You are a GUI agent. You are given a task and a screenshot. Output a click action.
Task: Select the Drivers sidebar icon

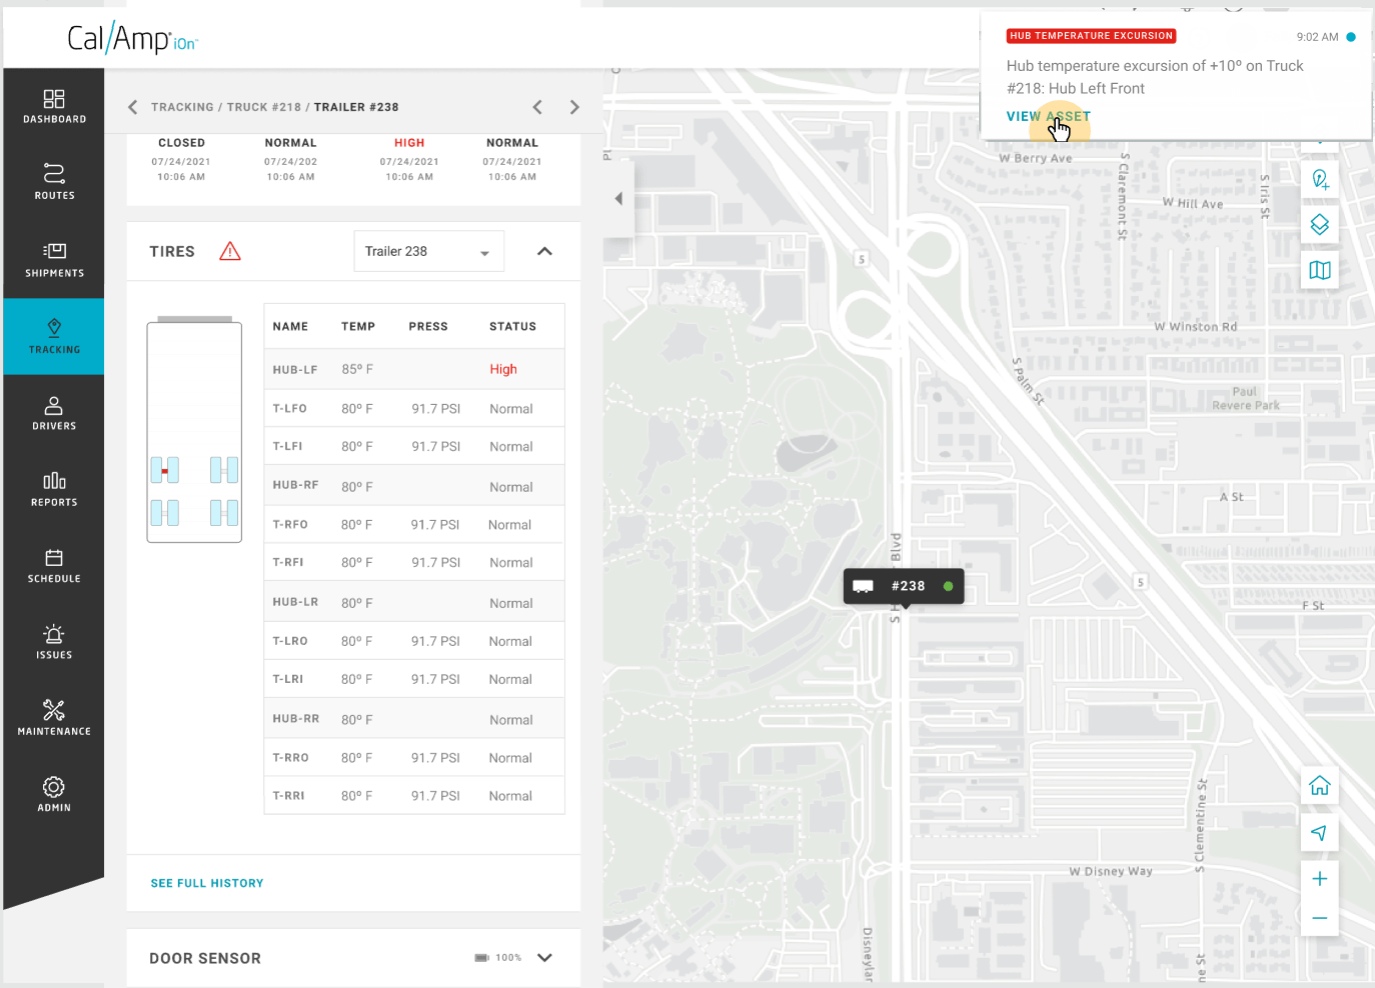[54, 406]
